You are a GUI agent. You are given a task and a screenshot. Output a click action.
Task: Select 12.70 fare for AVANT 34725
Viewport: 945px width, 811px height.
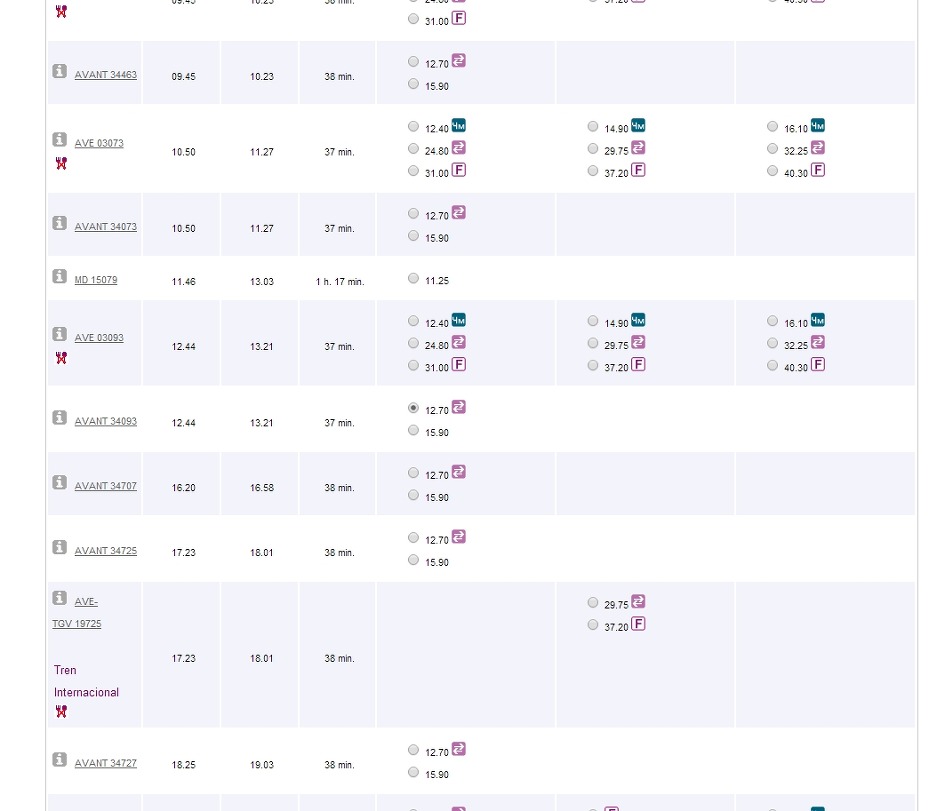(x=413, y=537)
